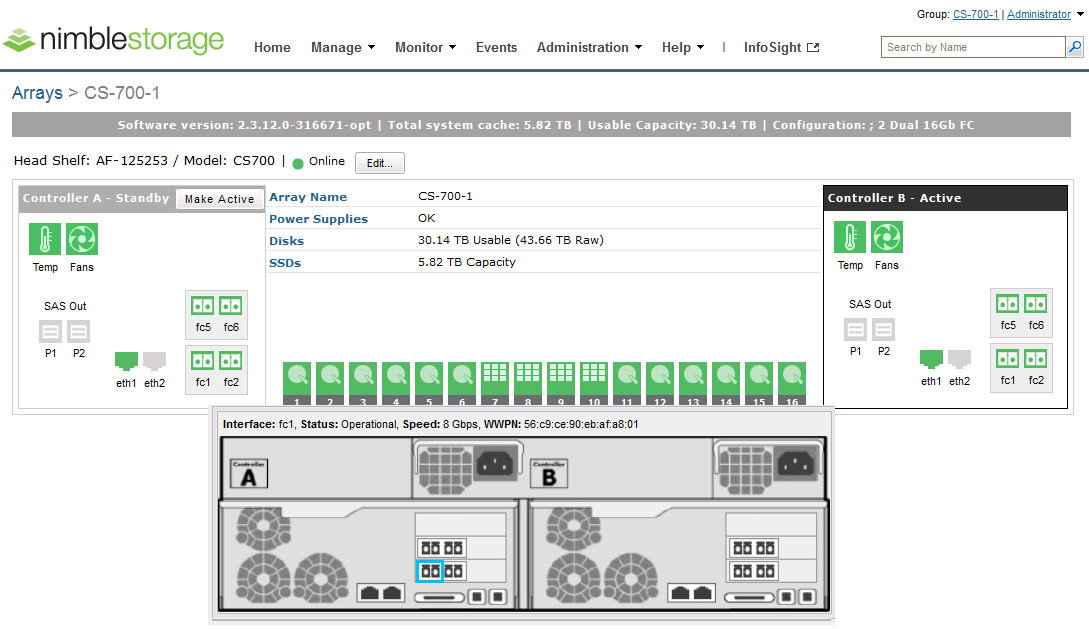Click Controller A Temp sensor icon
The height and width of the screenshot is (629, 1089).
[x=45, y=239]
